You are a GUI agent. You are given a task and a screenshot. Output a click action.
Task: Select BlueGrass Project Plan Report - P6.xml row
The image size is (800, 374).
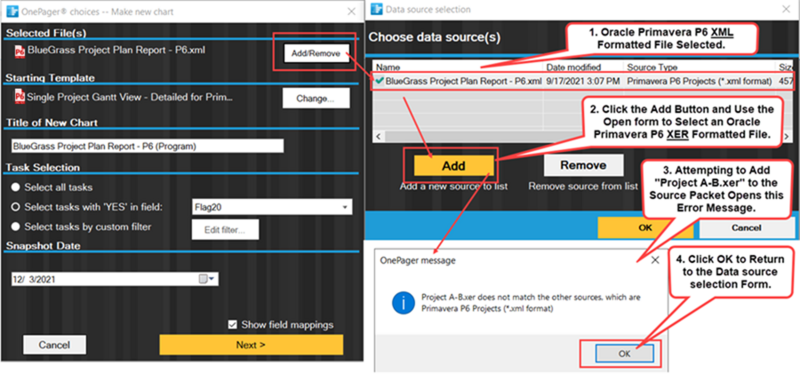(583, 81)
